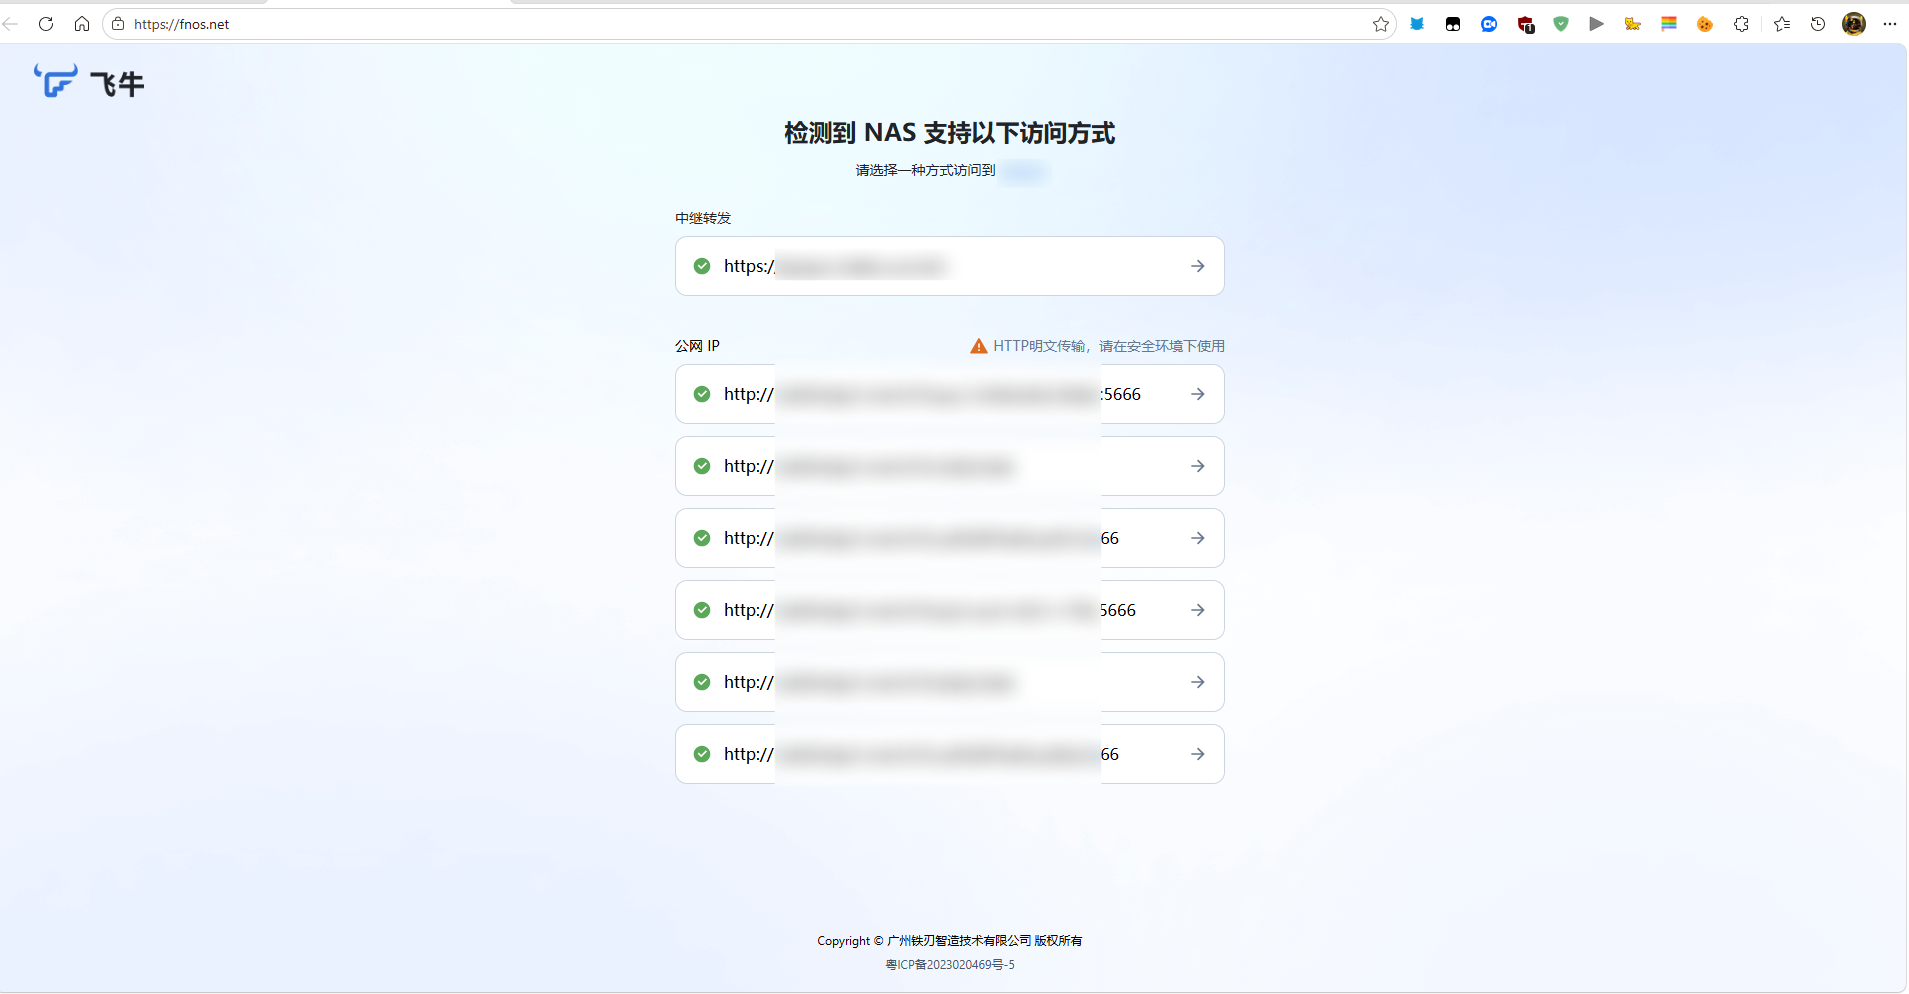Image resolution: width=1909 pixels, height=994 pixels.
Task: Open the browser Settings and more menu
Action: click(x=1890, y=24)
